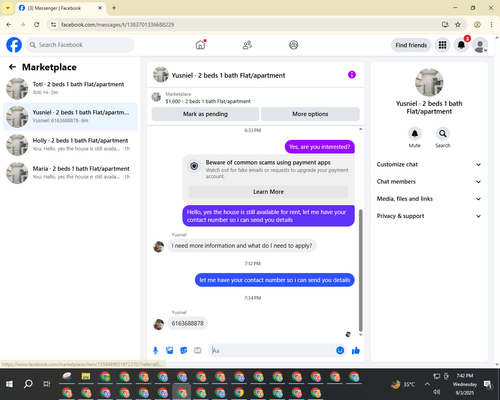Expand the Privacy & support section
The height and width of the screenshot is (400, 500).
(429, 216)
